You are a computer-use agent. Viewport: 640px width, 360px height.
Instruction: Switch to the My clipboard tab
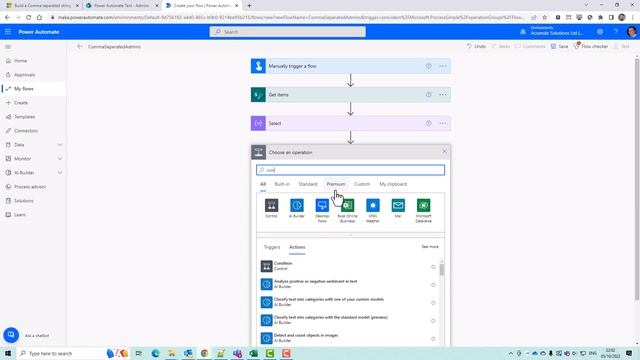click(x=393, y=184)
